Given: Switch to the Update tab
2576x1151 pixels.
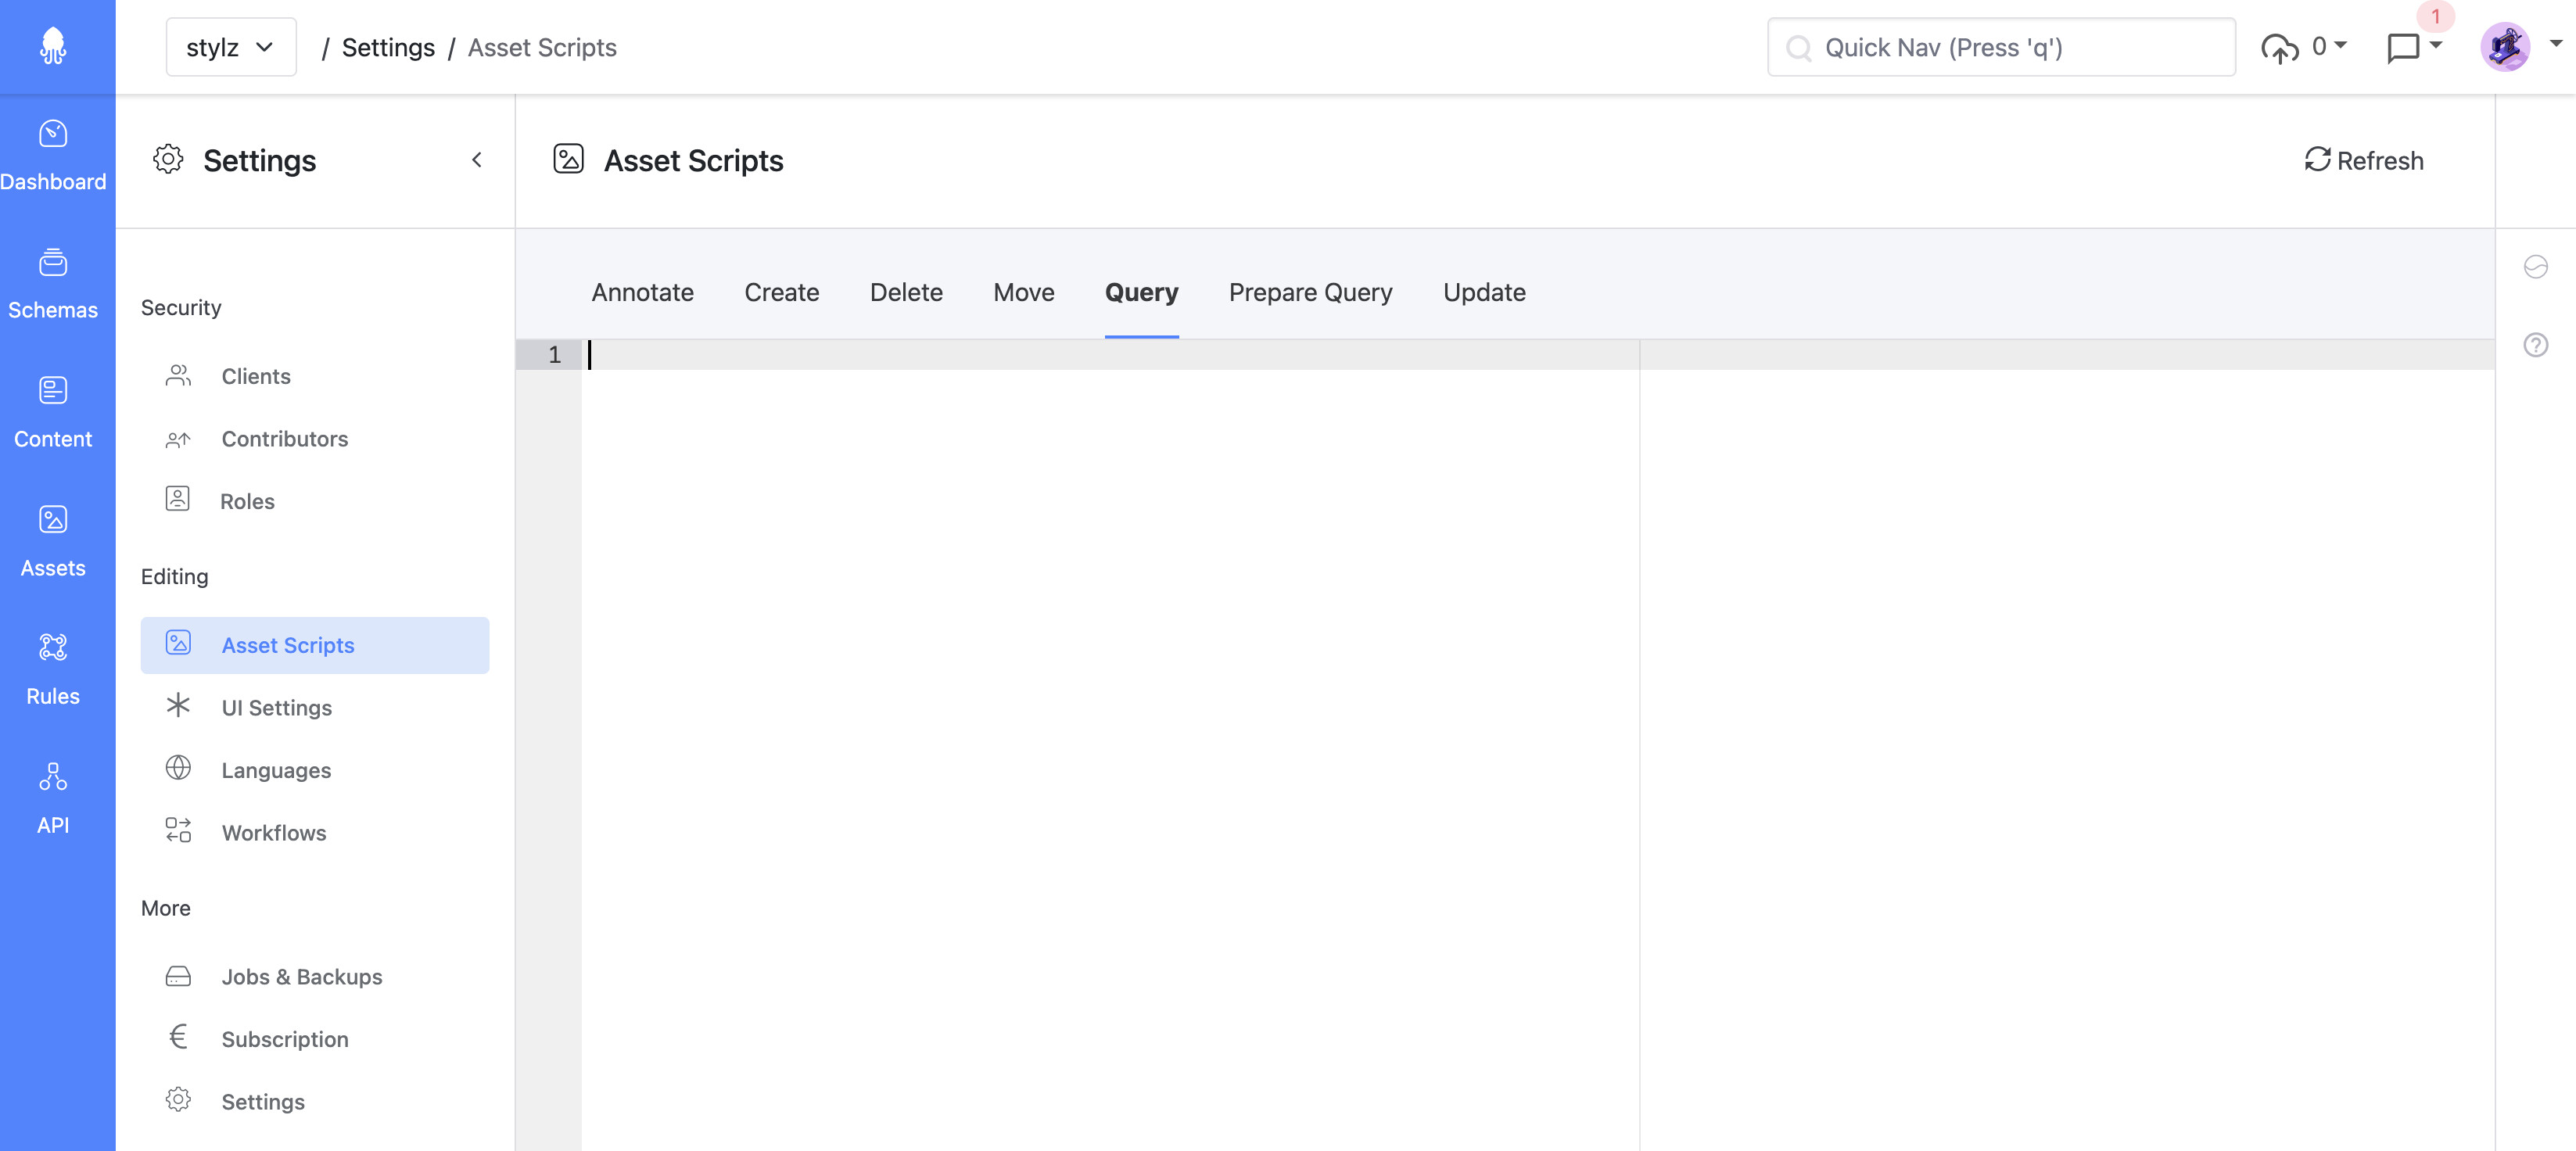Looking at the screenshot, I should click(1484, 292).
